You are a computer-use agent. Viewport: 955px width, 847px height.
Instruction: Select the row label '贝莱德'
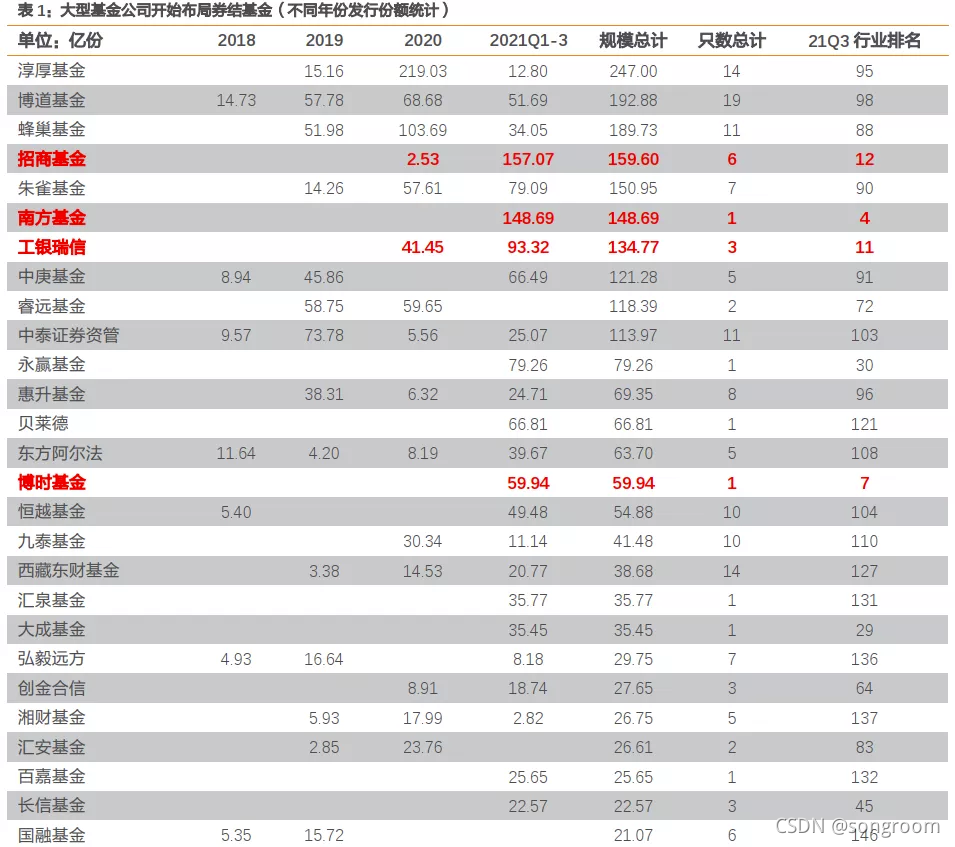click(x=43, y=423)
